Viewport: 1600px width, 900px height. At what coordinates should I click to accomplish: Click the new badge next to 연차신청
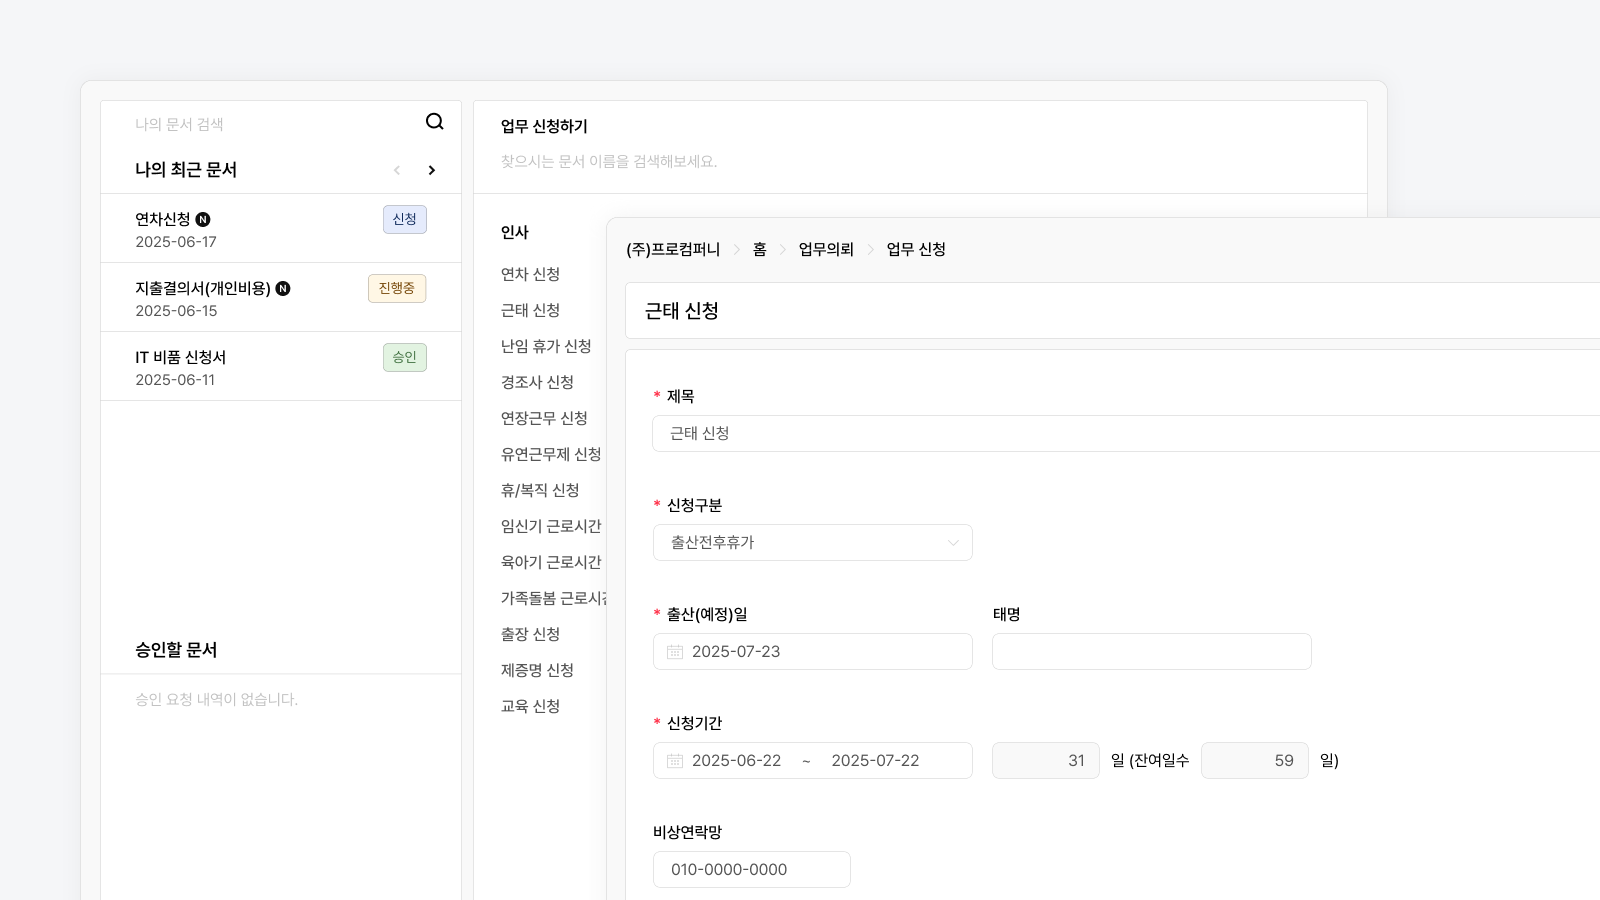203,220
